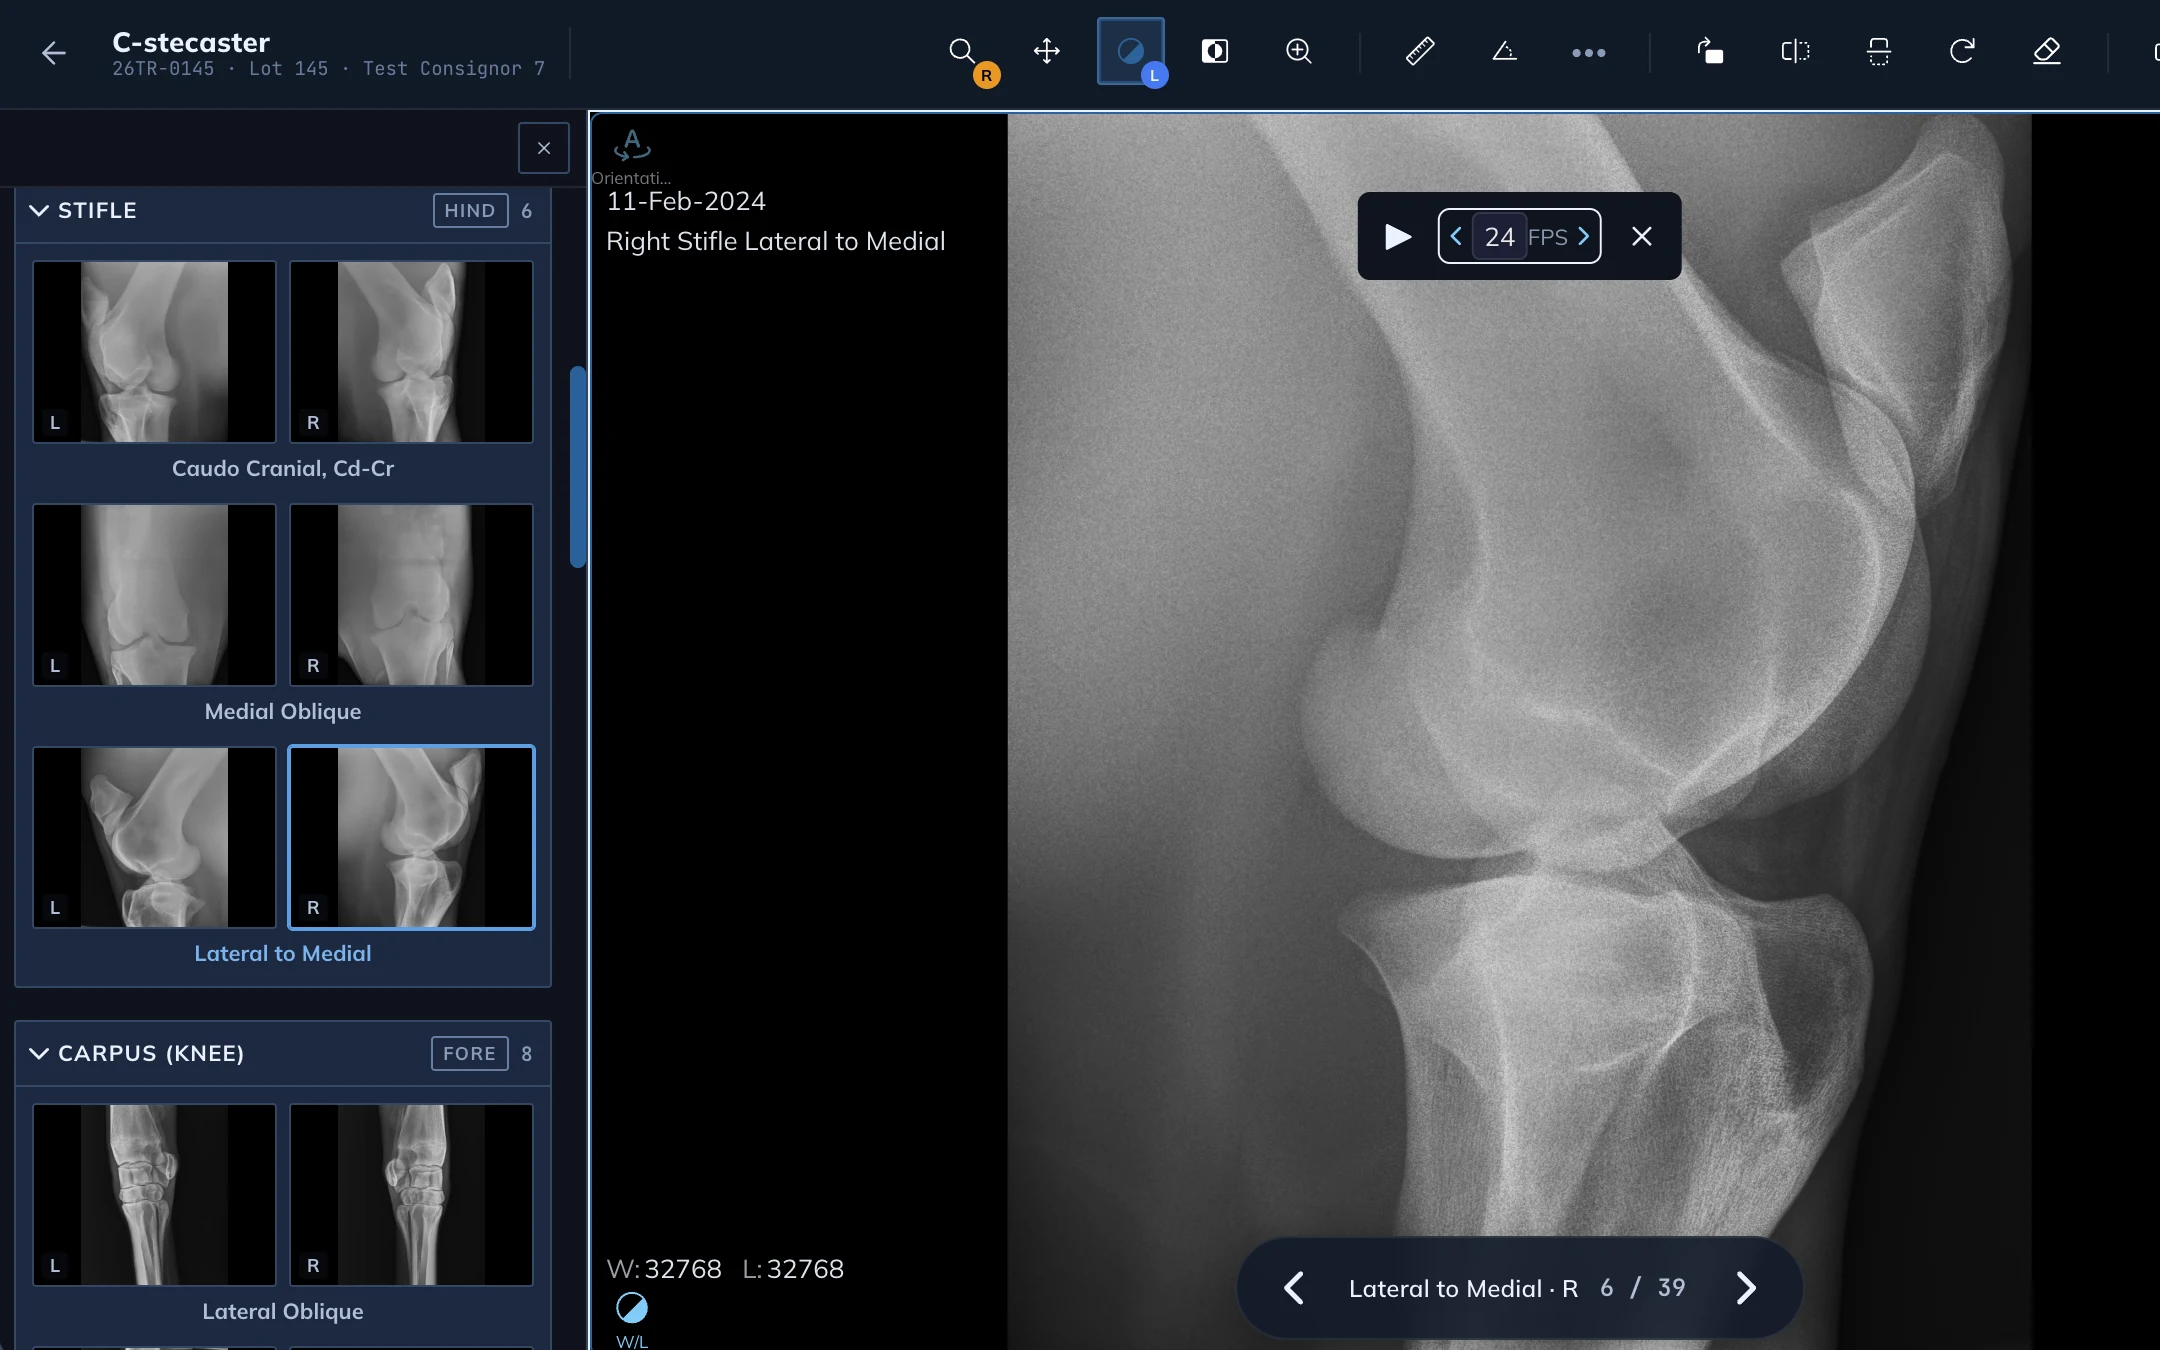
Task: Click the FORE badge in CARPUS header
Action: tap(470, 1053)
